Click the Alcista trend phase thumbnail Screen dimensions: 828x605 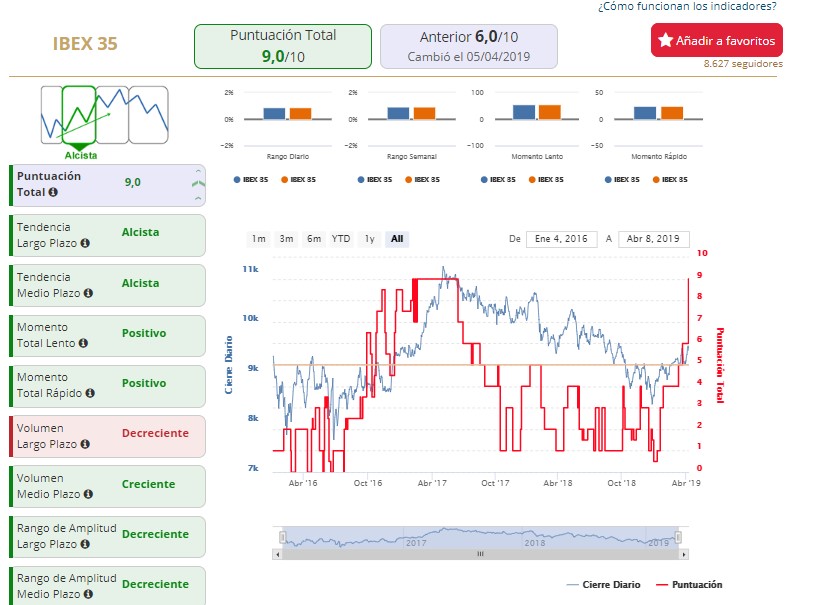pos(79,115)
